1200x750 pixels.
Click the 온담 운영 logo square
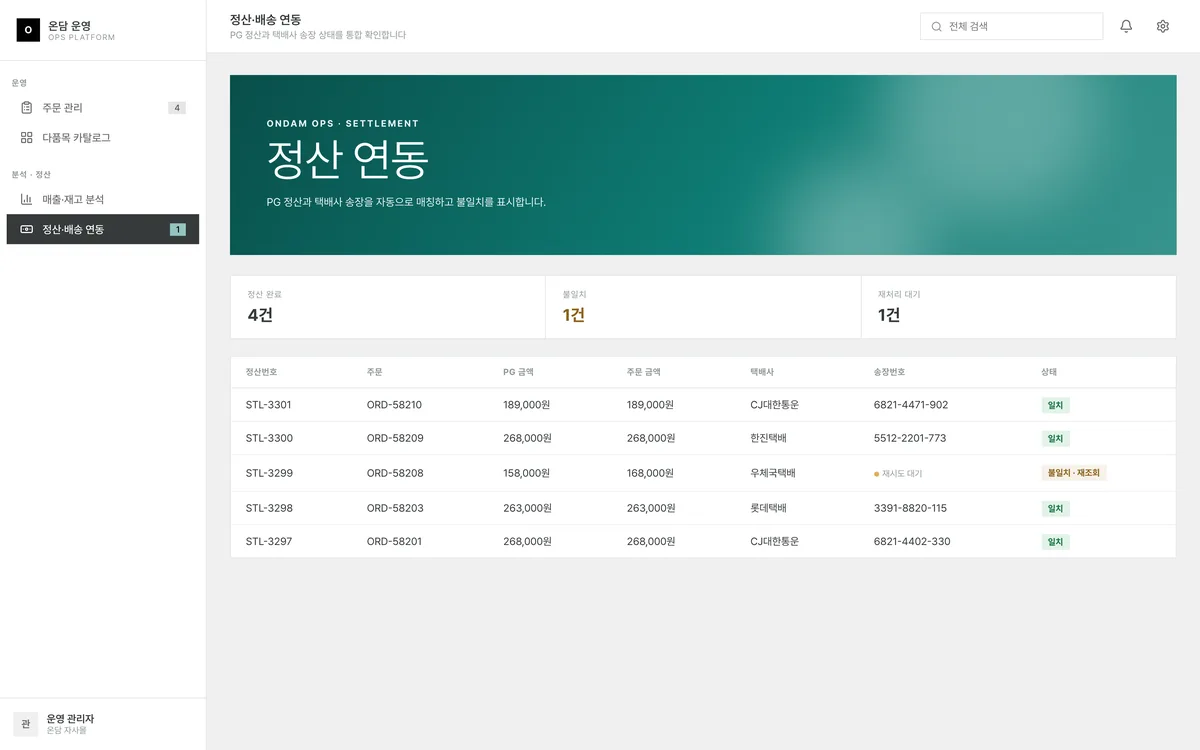[x=28, y=30]
